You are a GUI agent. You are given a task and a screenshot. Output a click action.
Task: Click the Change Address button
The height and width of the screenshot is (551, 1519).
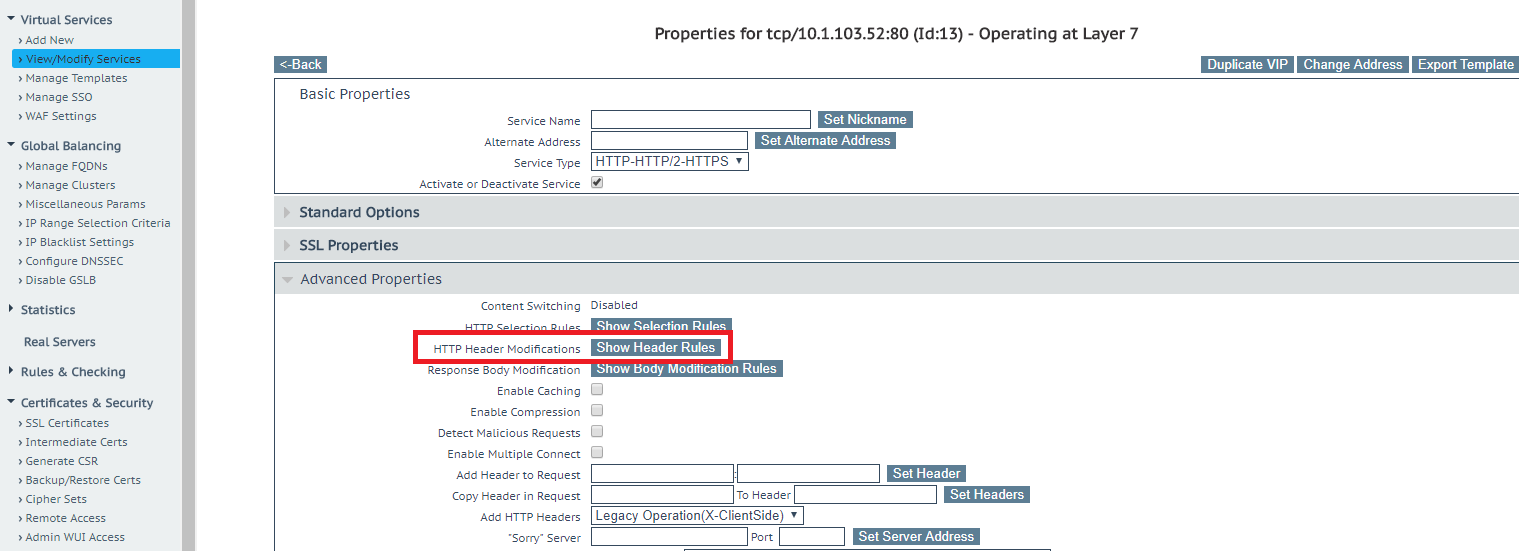click(1353, 64)
